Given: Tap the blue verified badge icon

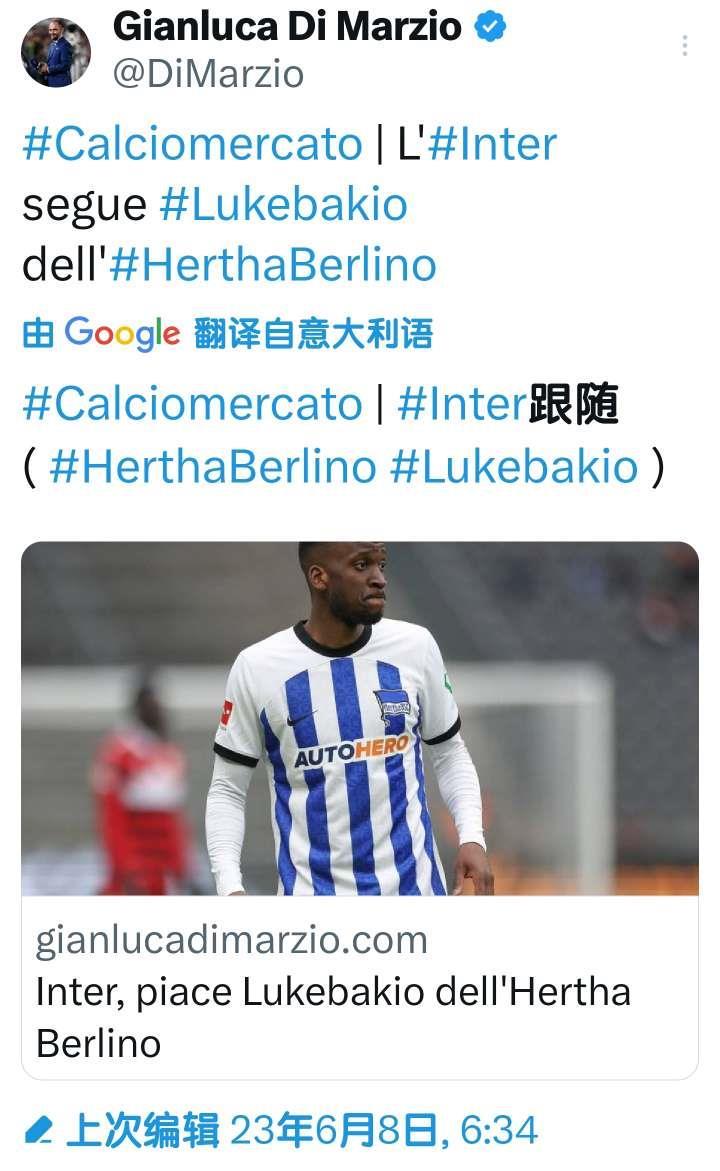Looking at the screenshot, I should click(491, 27).
